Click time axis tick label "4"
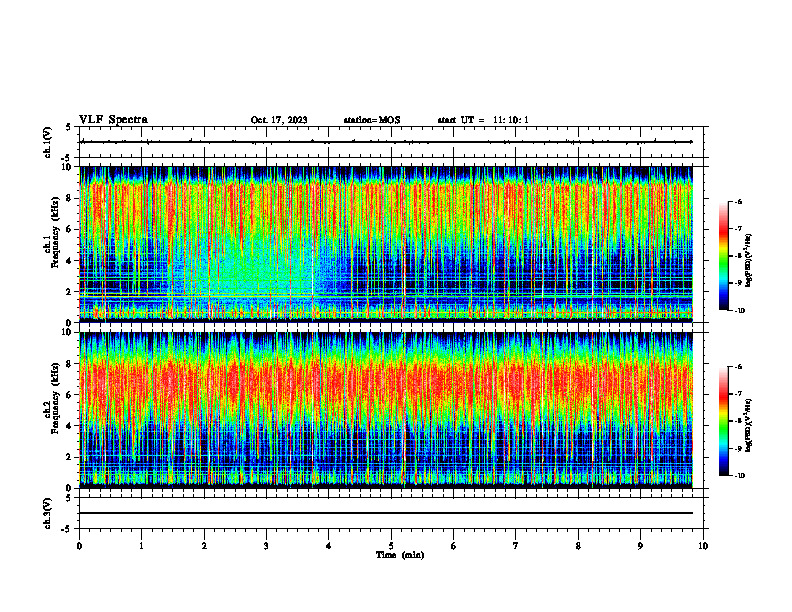Screen dimensions: 792x612 click(x=329, y=546)
